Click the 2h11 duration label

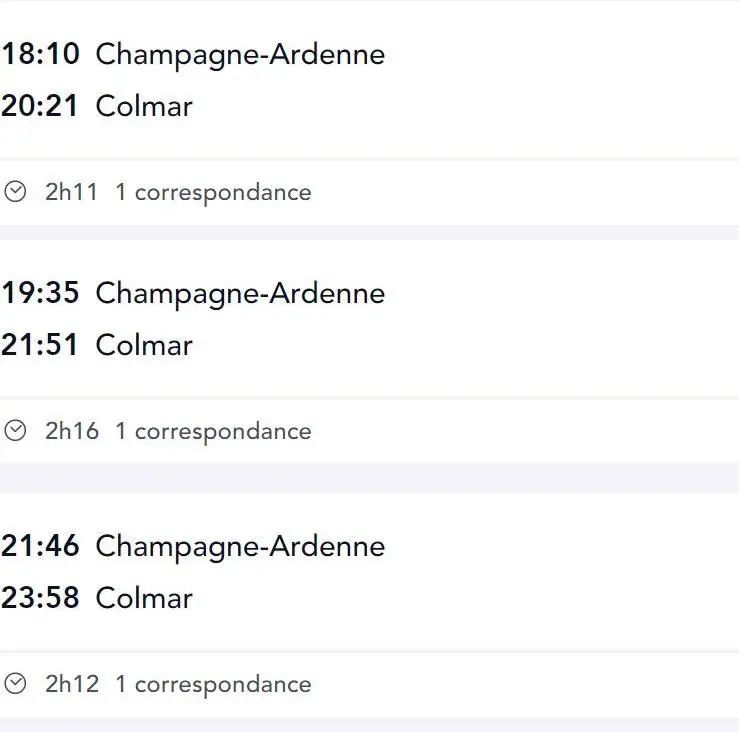click(72, 192)
